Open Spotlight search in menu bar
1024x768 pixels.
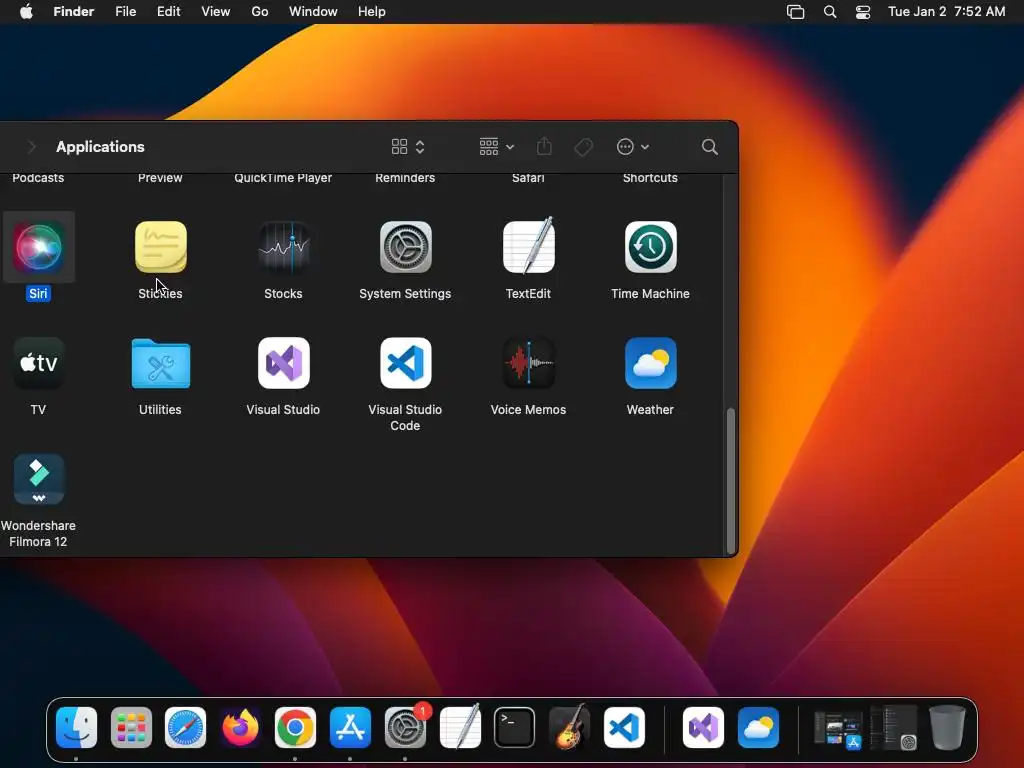tap(830, 12)
